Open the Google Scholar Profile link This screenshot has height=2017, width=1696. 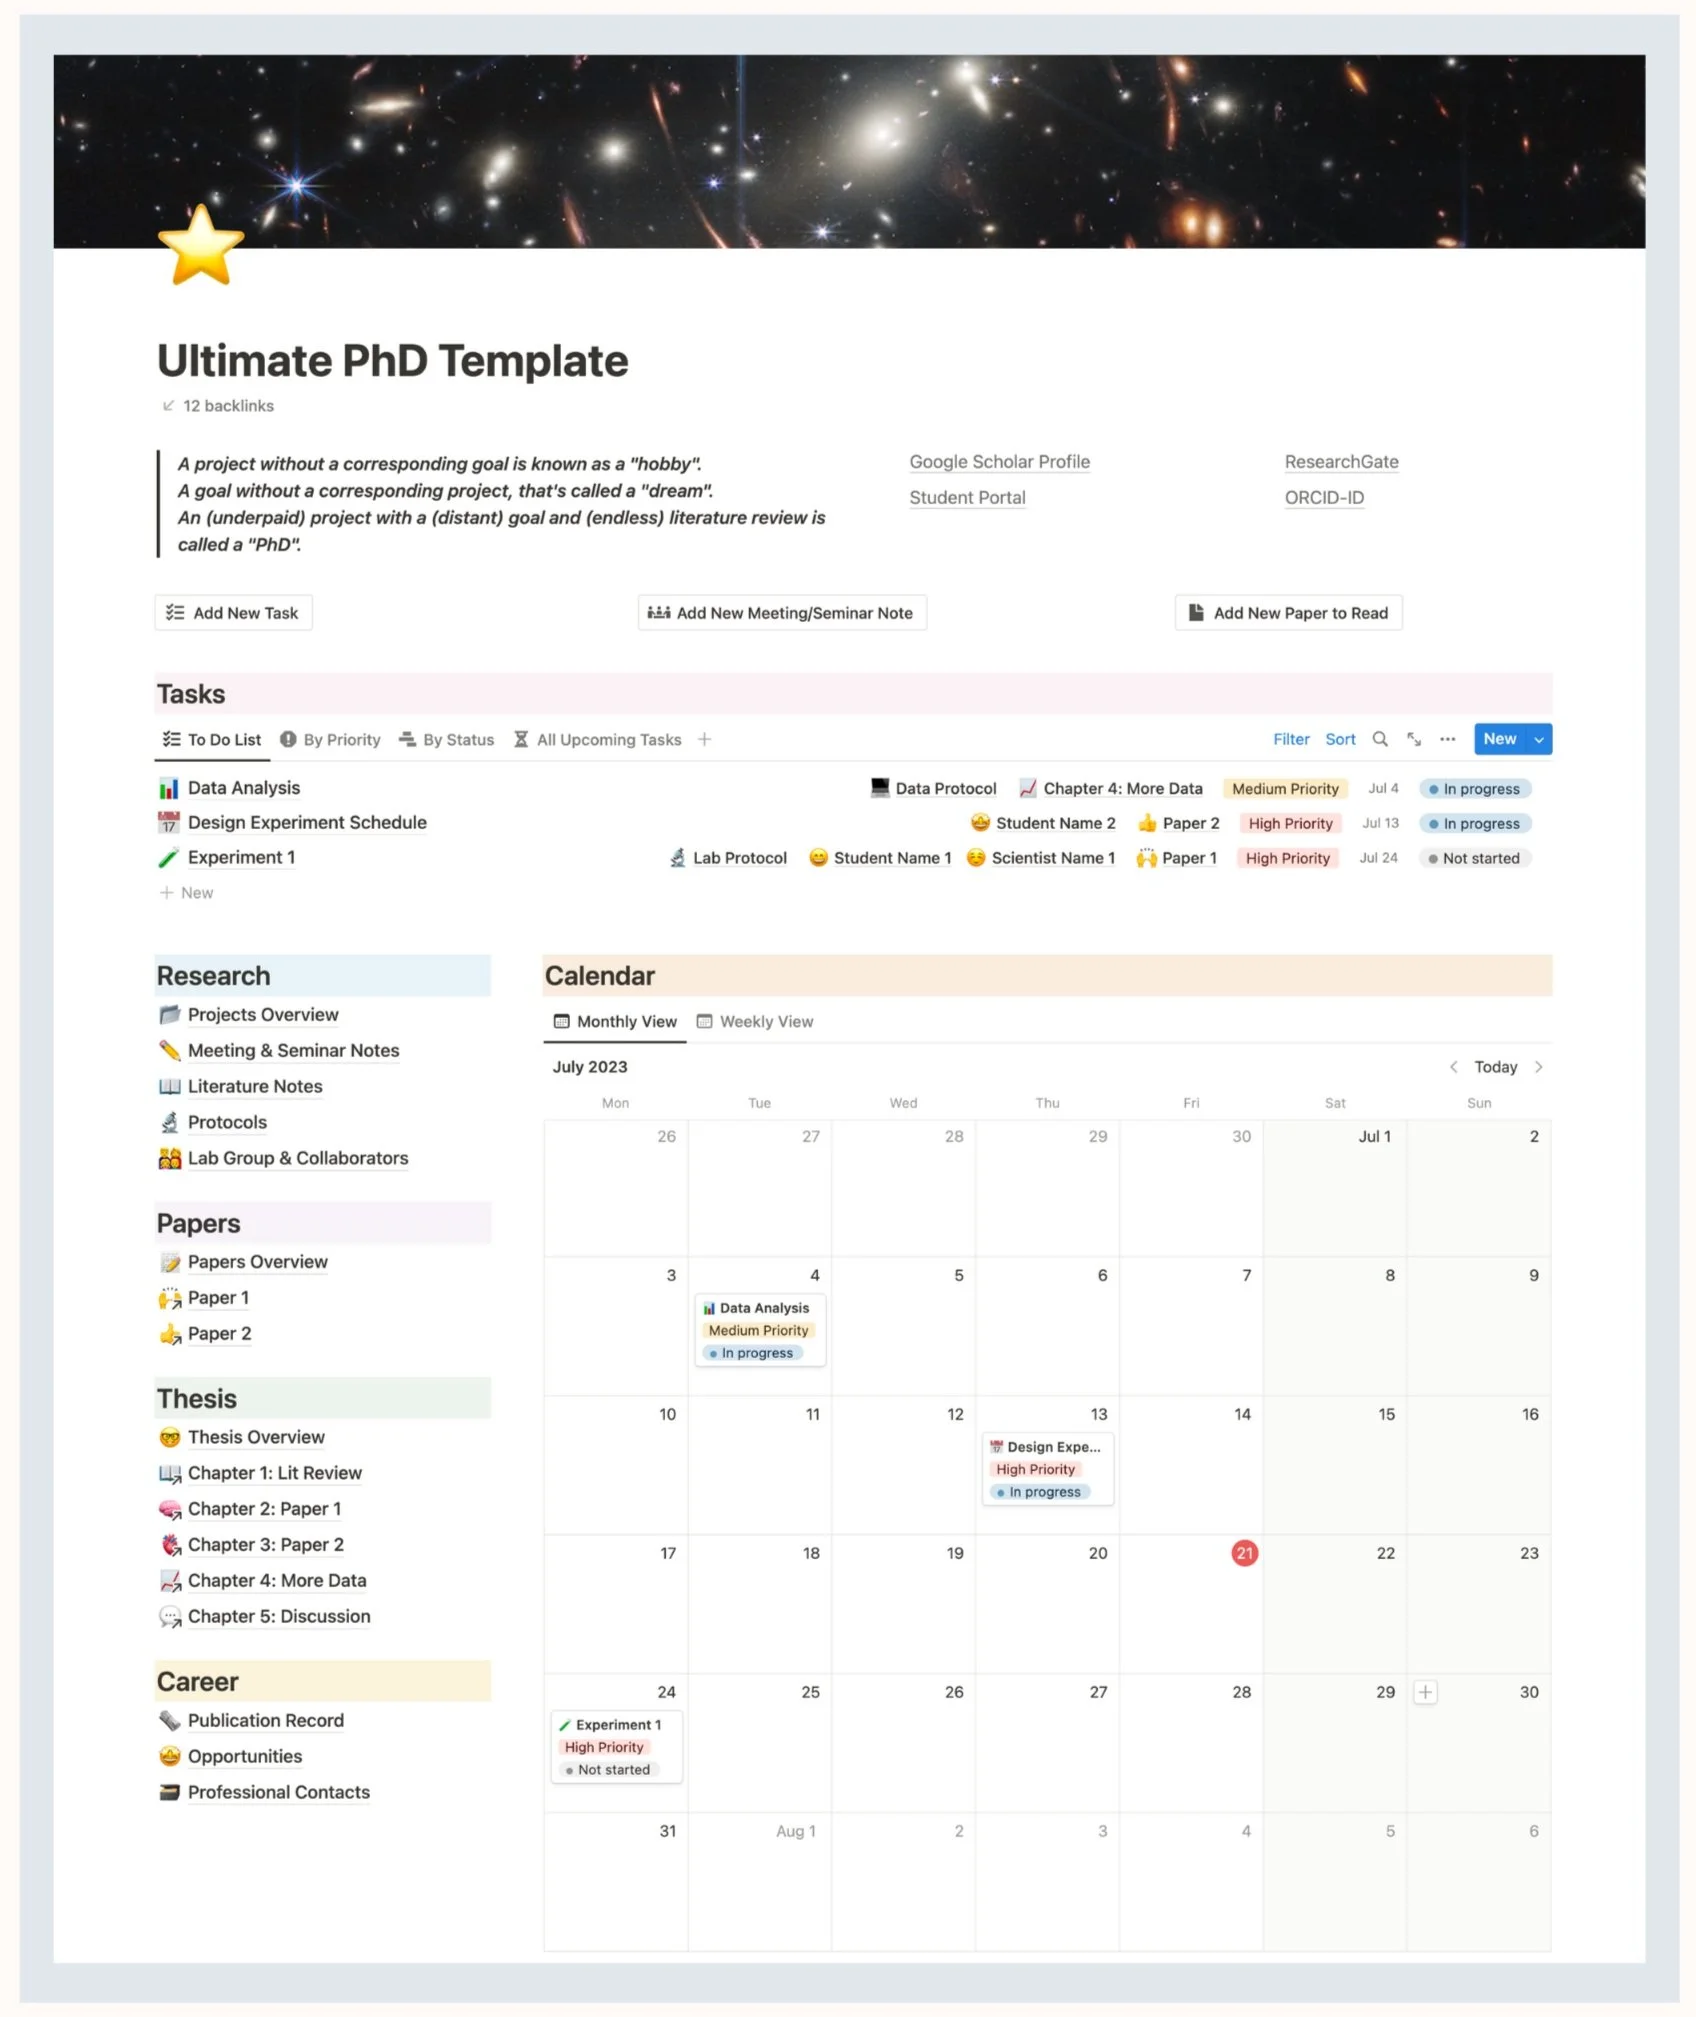coord(999,461)
